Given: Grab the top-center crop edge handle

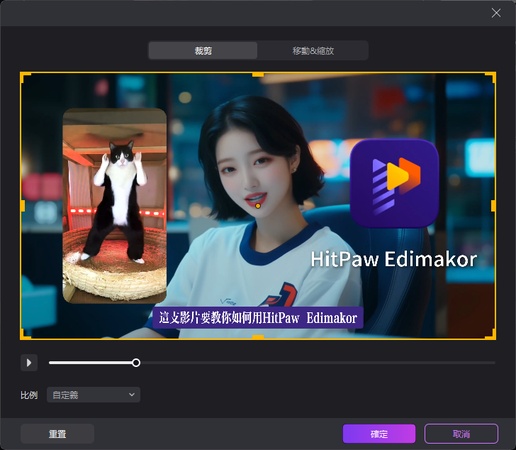Looking at the screenshot, I should coord(258,74).
